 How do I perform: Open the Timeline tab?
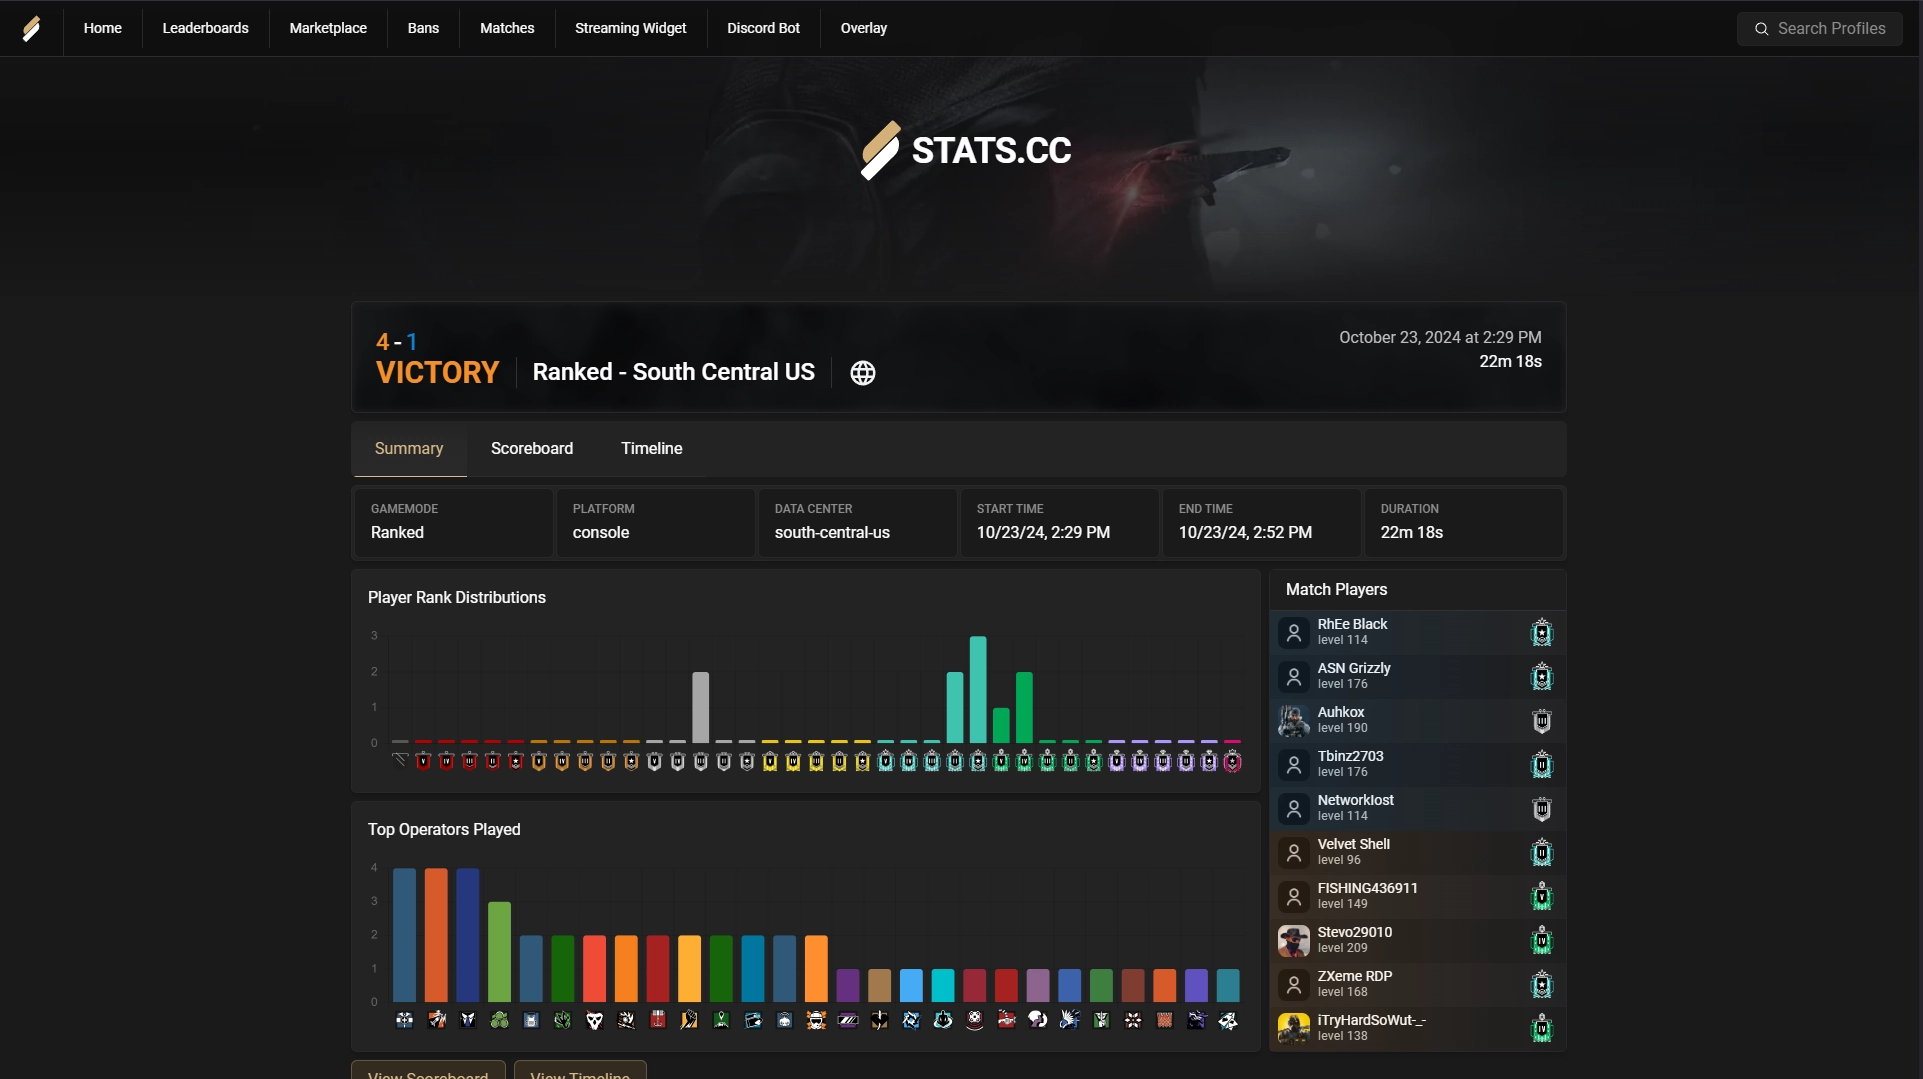click(651, 449)
